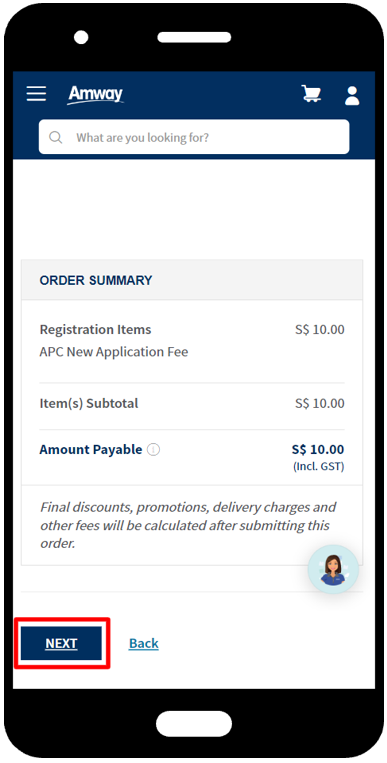The image size is (387, 763).
Task: Select the ORDER SUMMARY header
Action: click(x=96, y=280)
